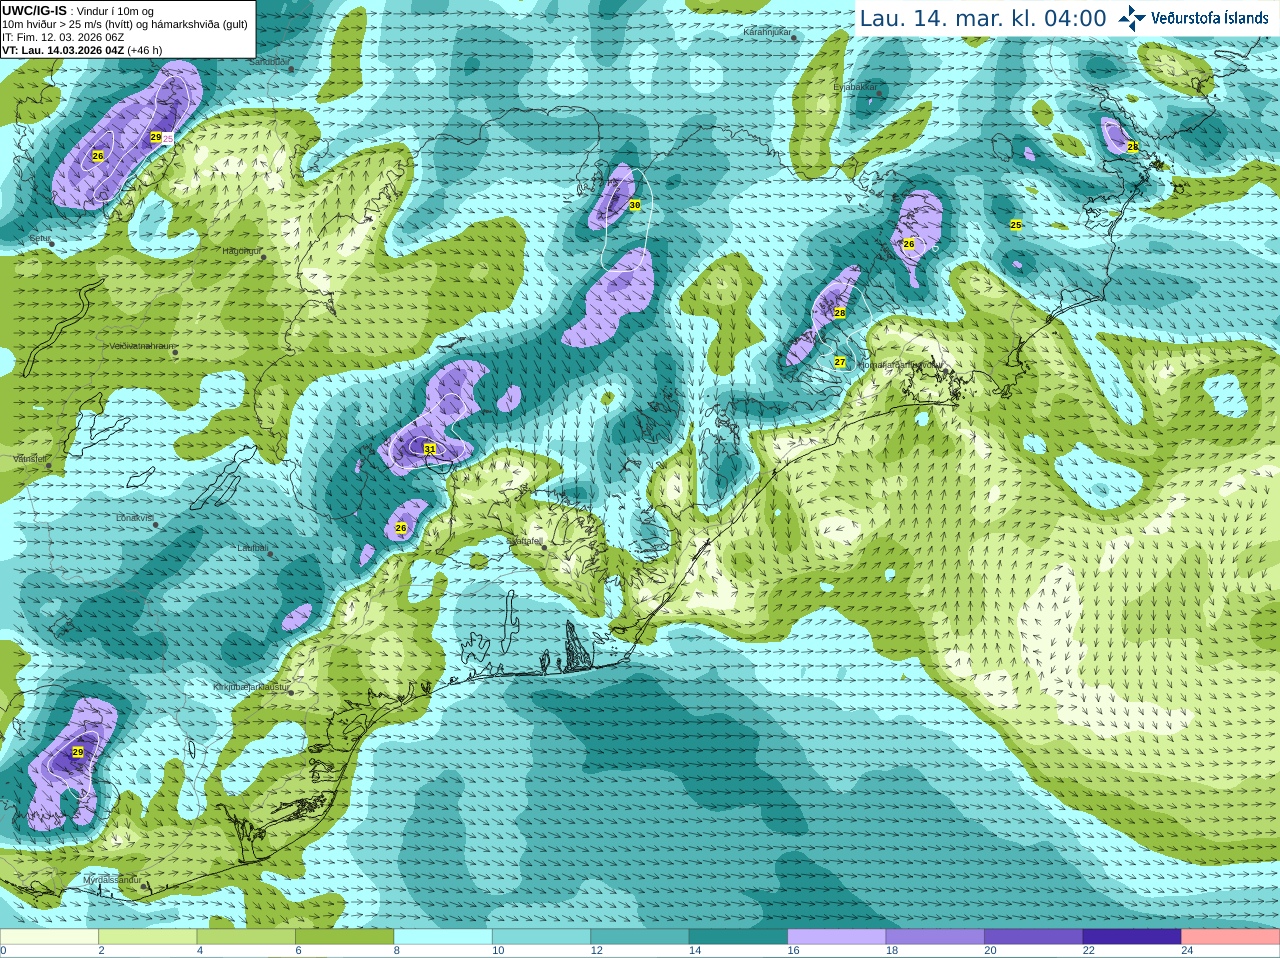Click the Laufbali place label
Viewport: 1280px width, 958px height.
tap(253, 548)
